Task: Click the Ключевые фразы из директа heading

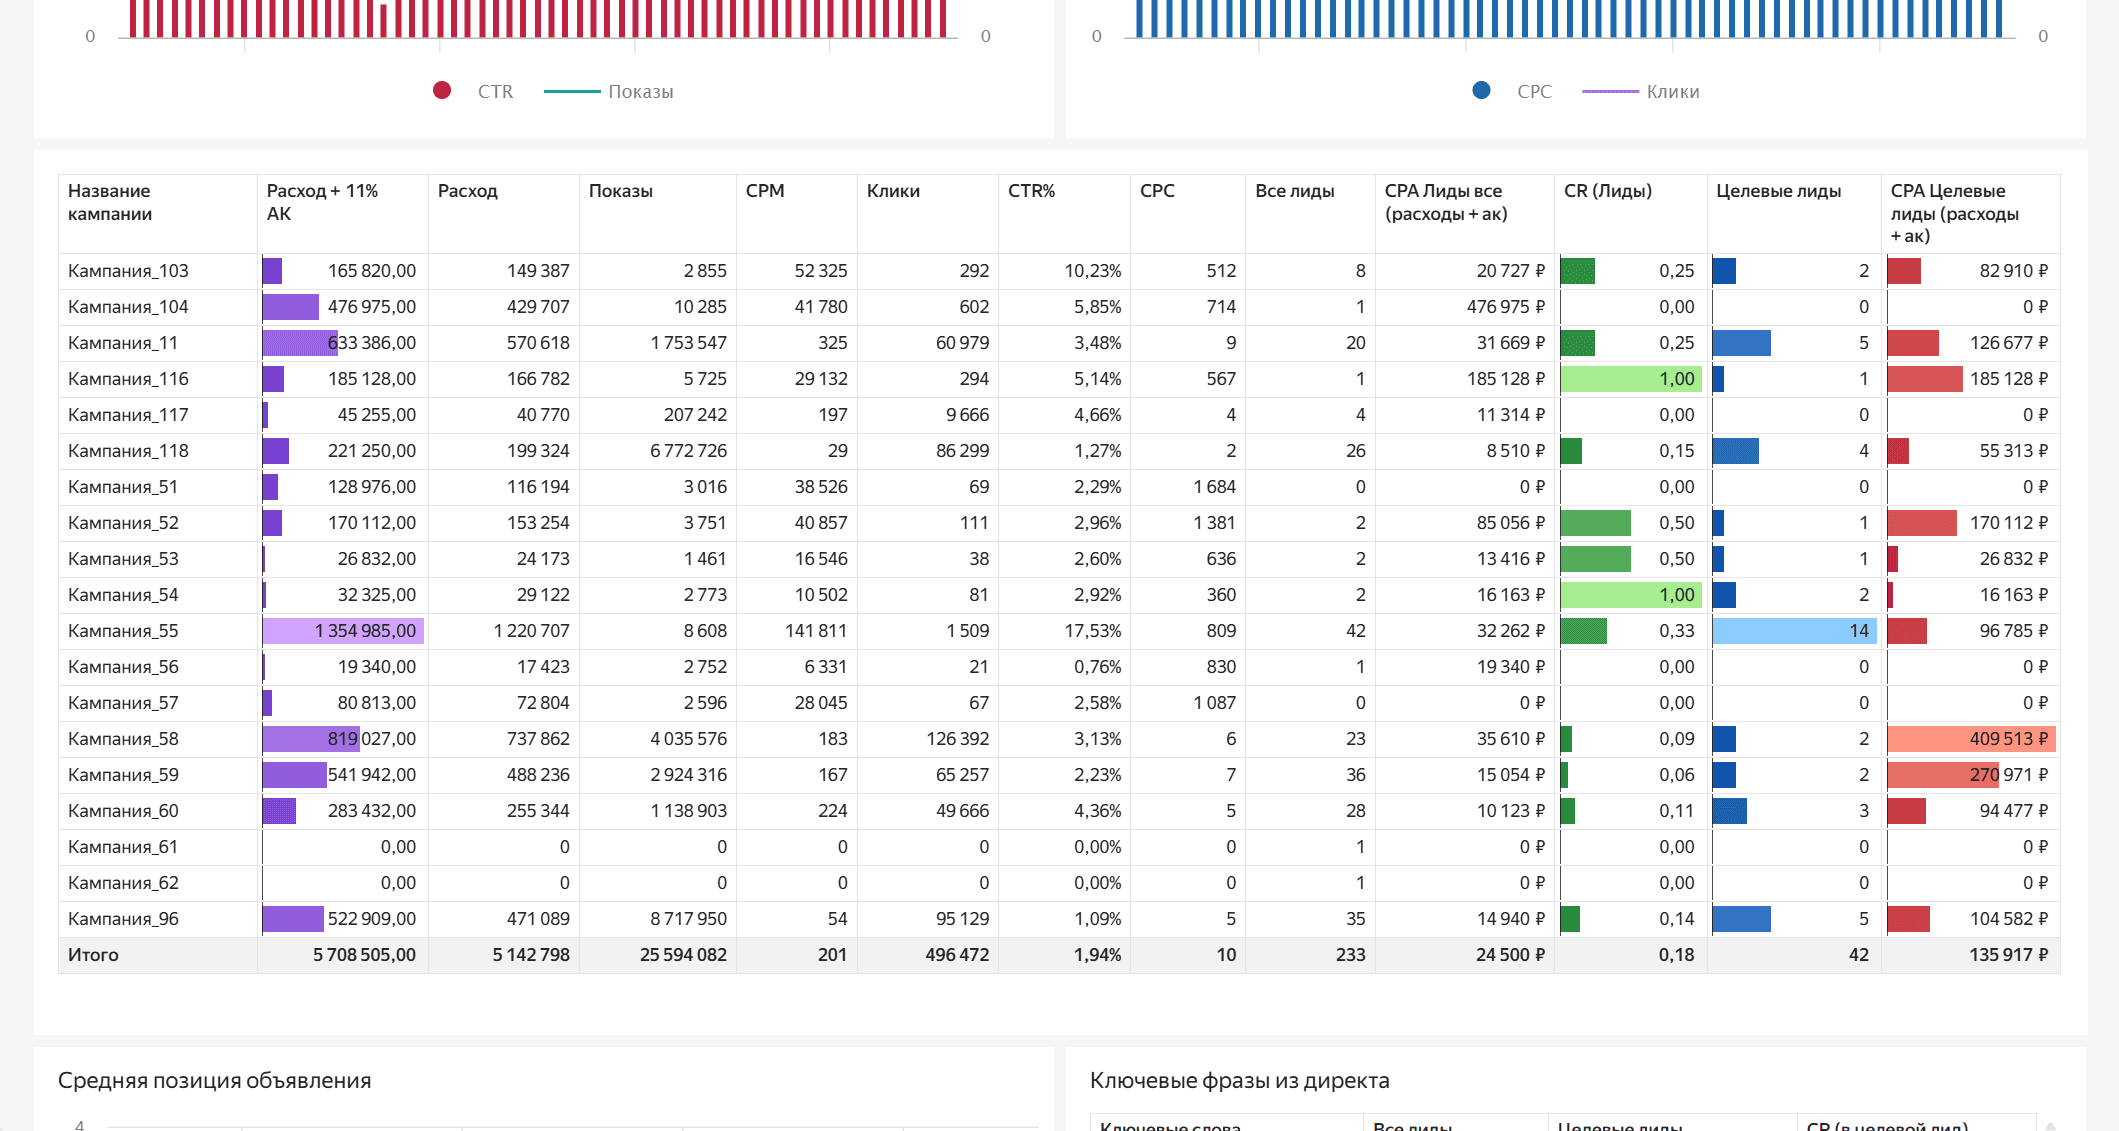Action: pos(1239,1080)
